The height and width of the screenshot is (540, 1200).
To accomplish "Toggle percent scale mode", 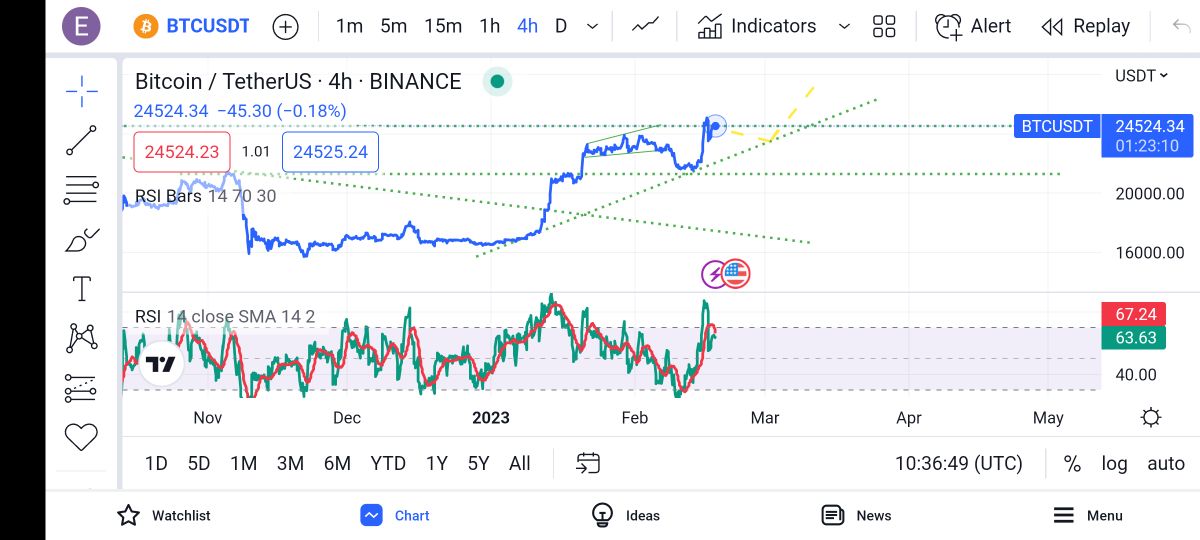I will [x=1072, y=463].
